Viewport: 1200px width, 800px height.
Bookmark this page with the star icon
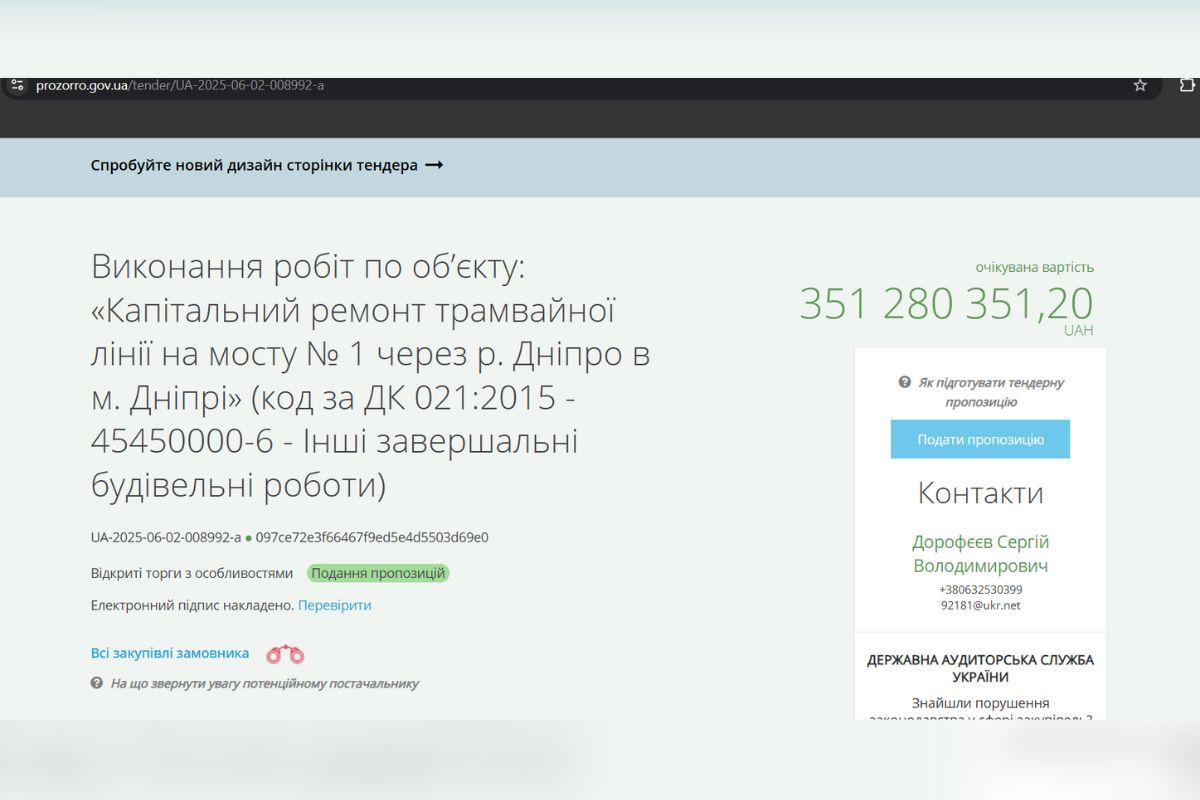click(x=1140, y=86)
